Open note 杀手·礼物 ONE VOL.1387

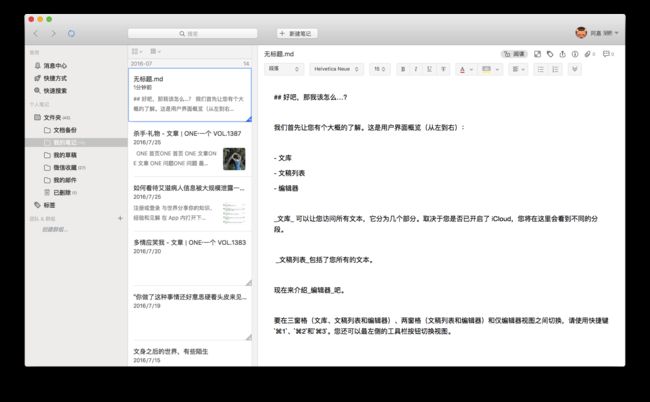click(190, 150)
